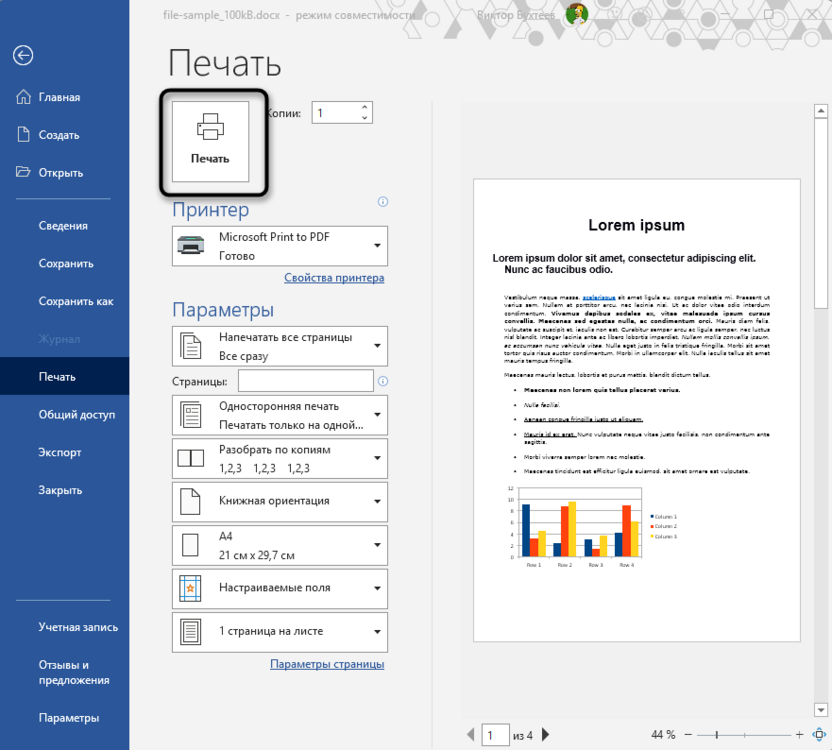
Task: Click the Страницы input field
Action: point(306,381)
